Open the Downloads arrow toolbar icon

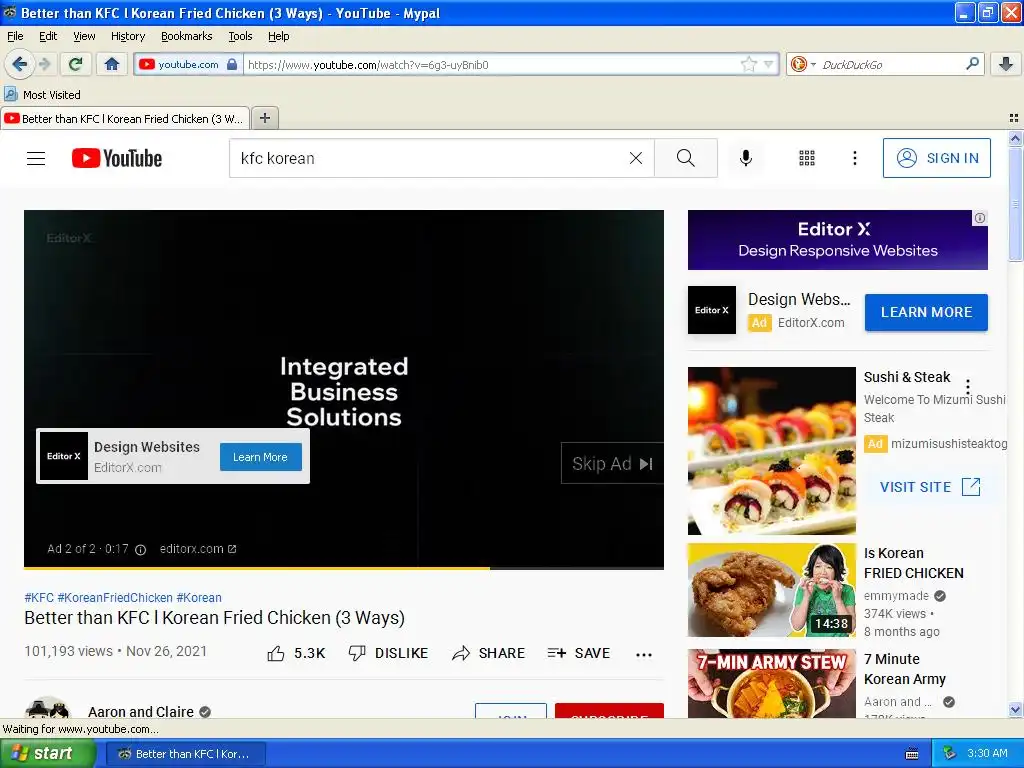click(x=1006, y=64)
